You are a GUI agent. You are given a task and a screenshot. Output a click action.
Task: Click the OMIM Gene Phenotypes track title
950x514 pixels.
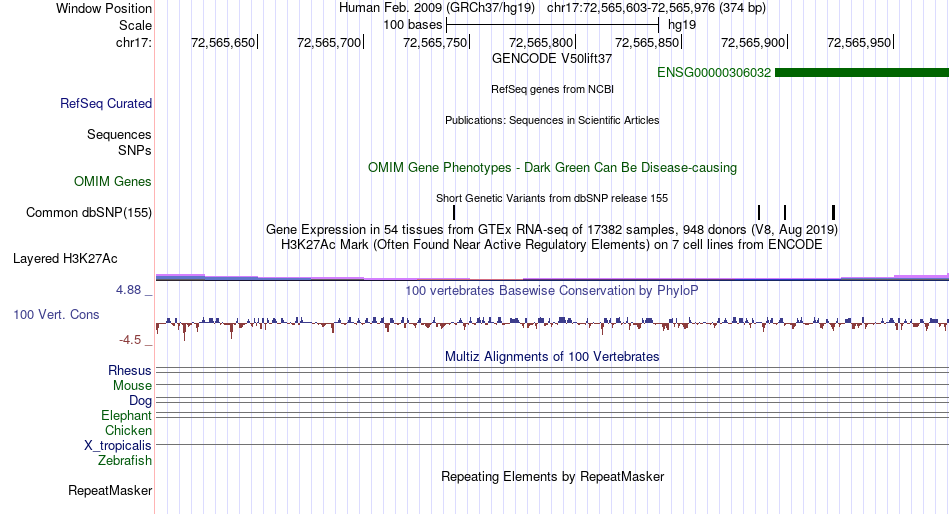(552, 167)
